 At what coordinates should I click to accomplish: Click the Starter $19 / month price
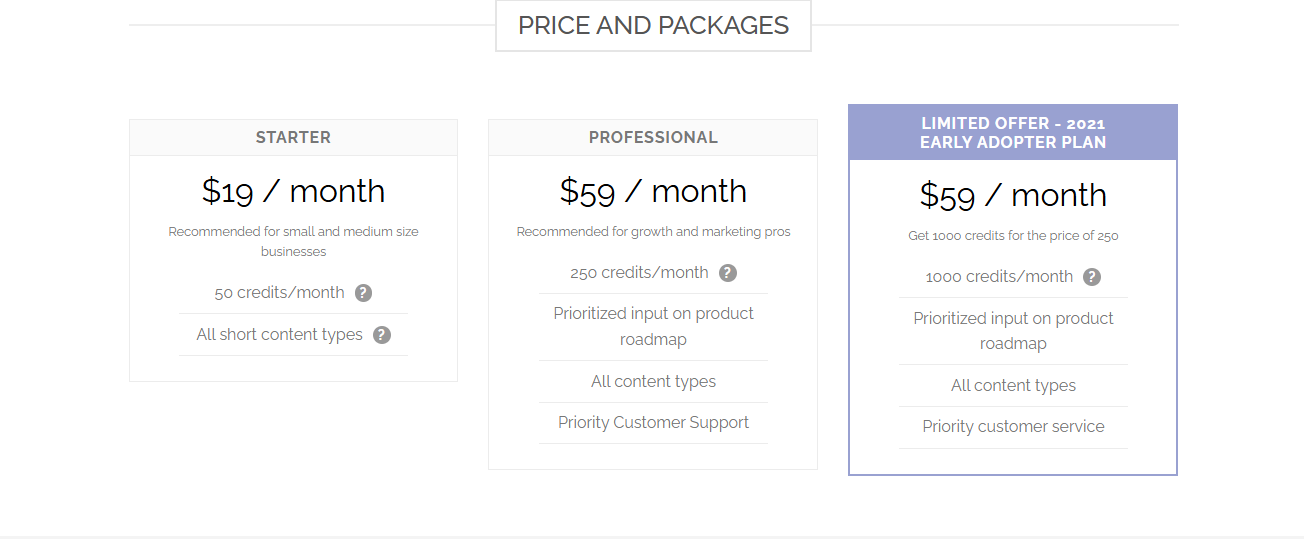293,191
